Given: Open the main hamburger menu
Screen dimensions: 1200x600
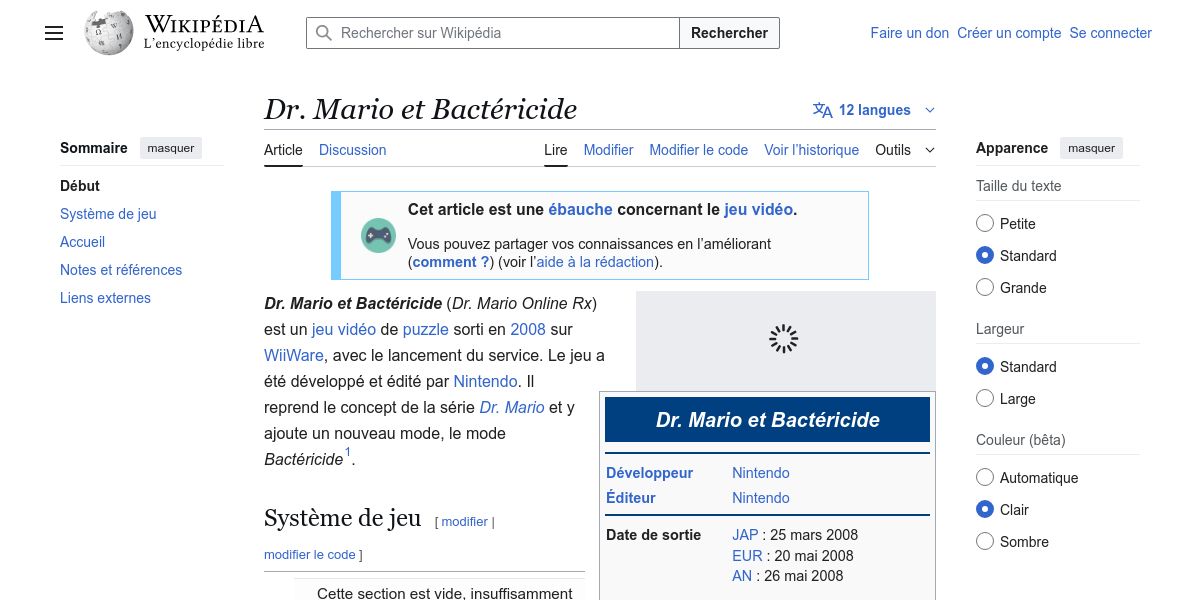Looking at the screenshot, I should [x=54, y=33].
